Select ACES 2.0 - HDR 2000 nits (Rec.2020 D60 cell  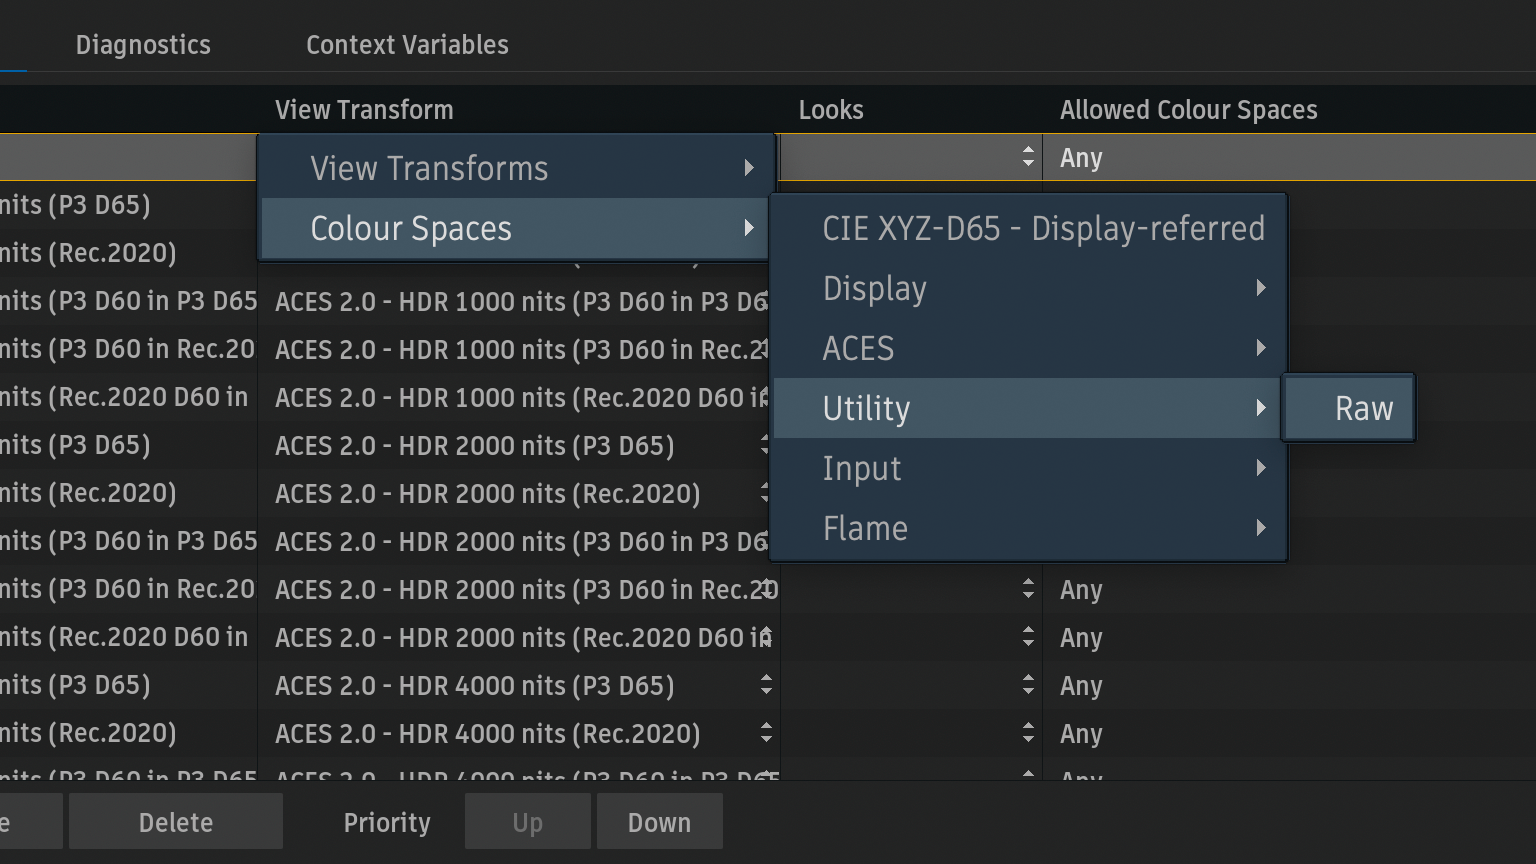[518, 637]
